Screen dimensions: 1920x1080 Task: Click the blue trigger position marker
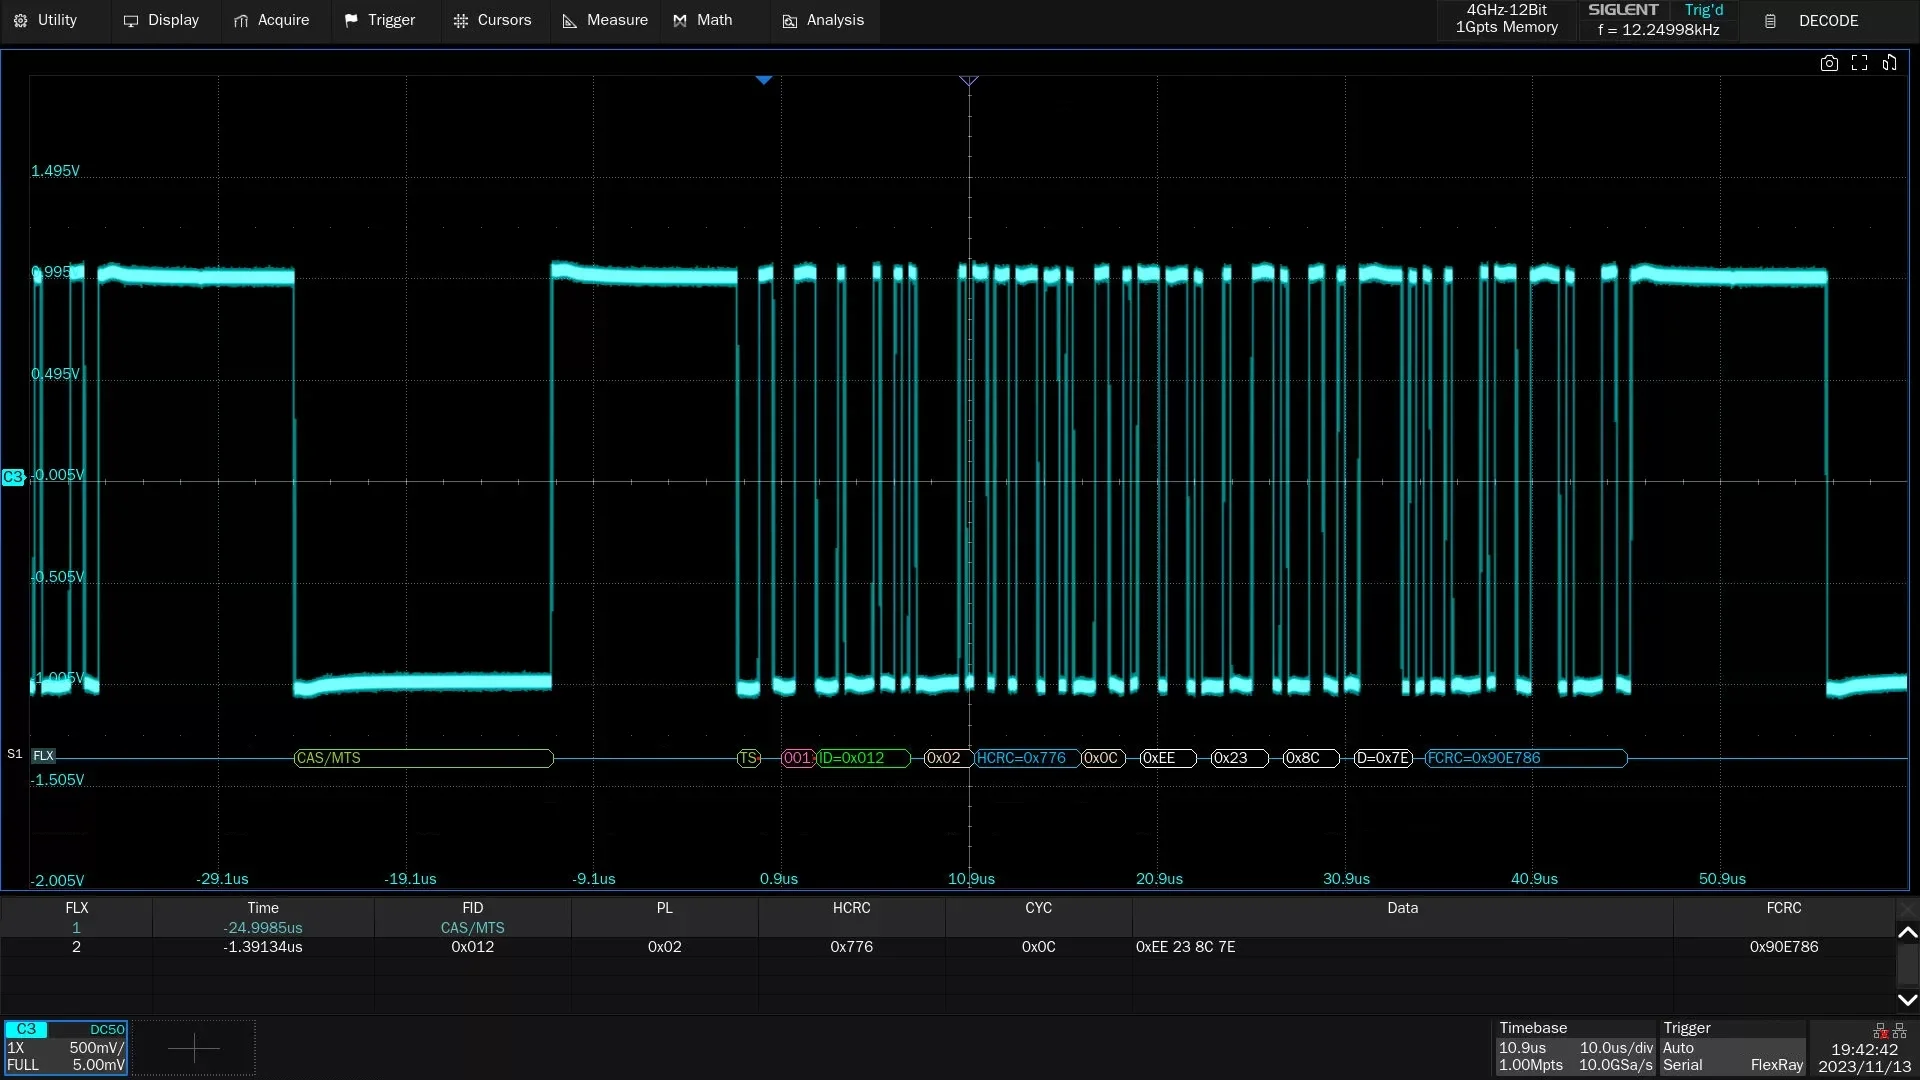(x=764, y=80)
